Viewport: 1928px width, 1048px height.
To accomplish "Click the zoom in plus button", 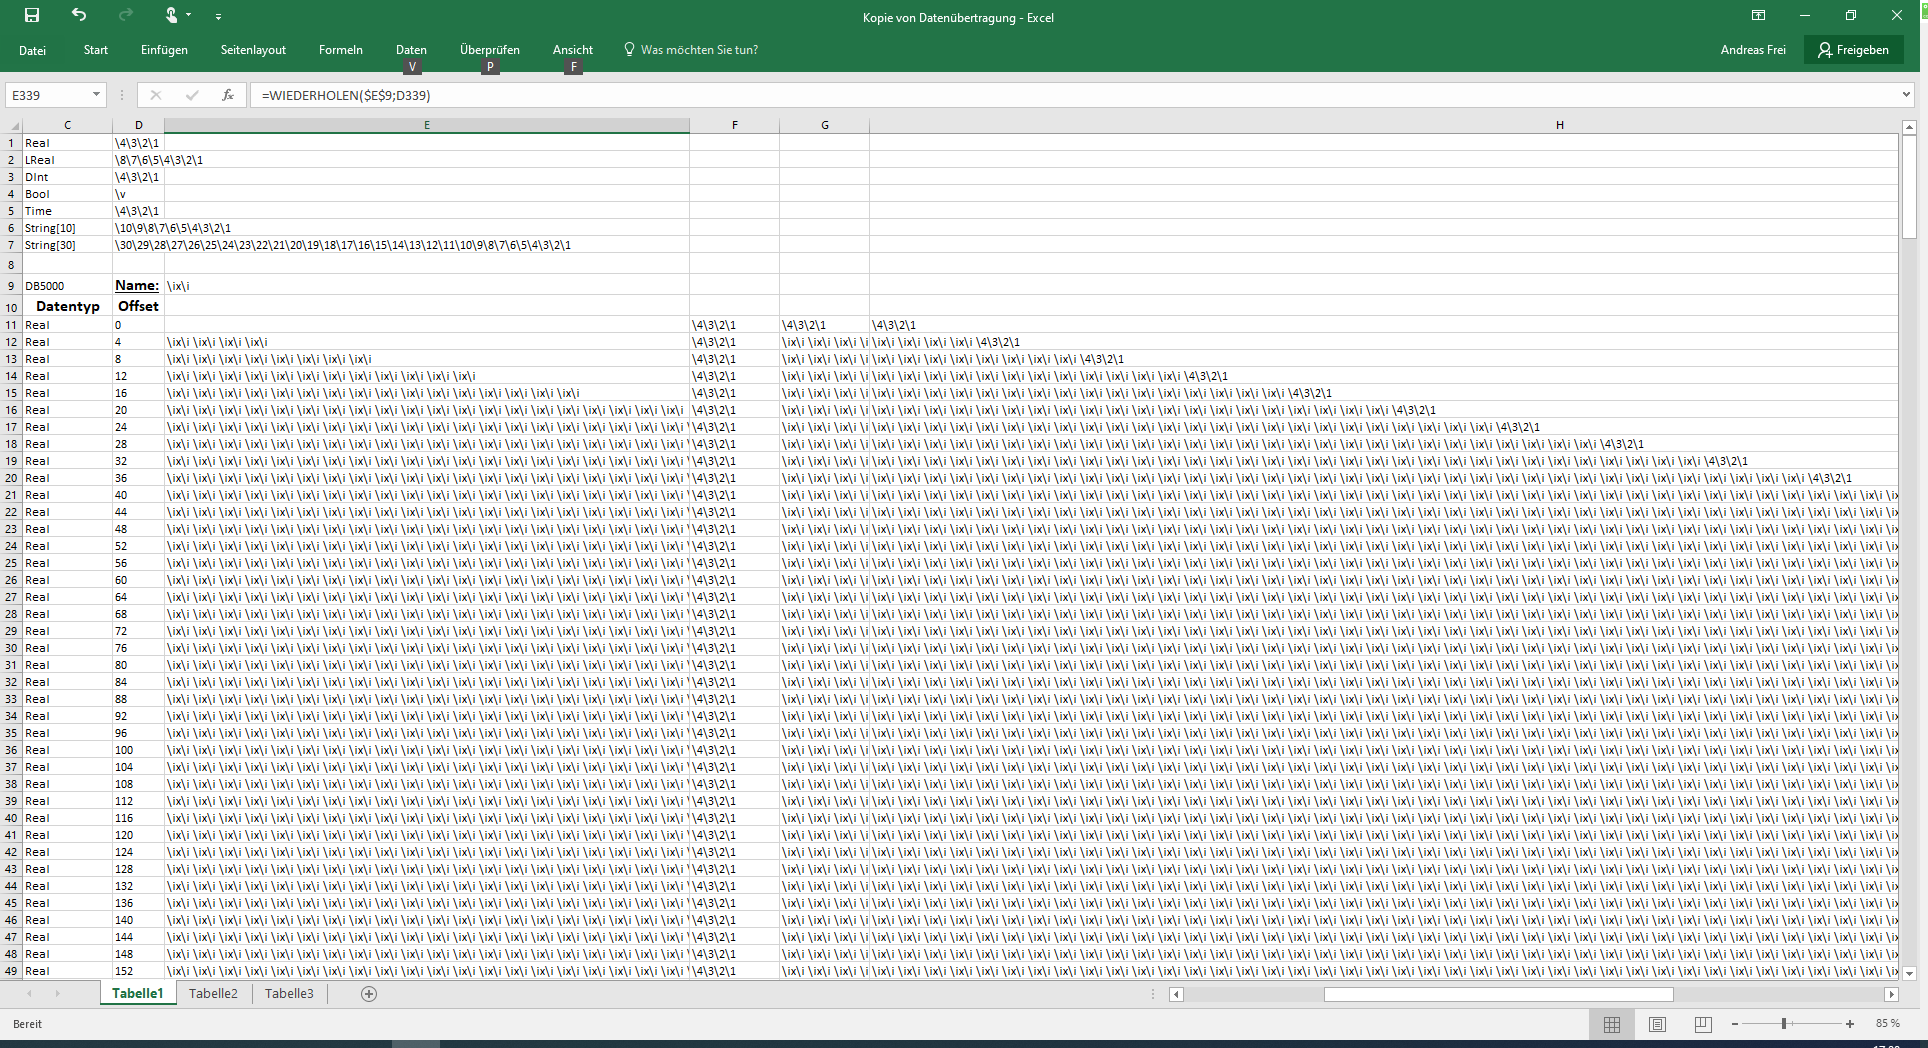I will 1850,1024.
